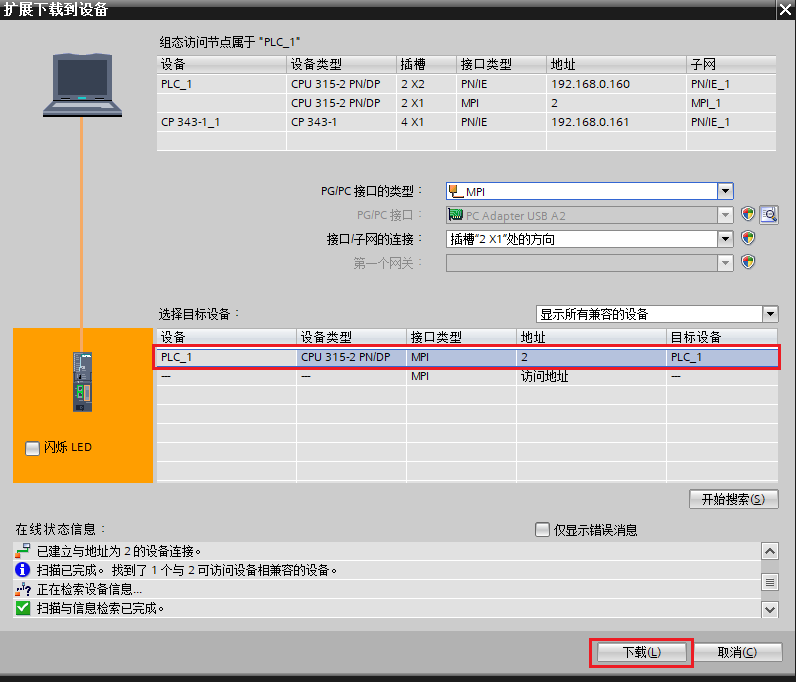Click 已建立与地址为 2 的设备连接 message

point(119,551)
